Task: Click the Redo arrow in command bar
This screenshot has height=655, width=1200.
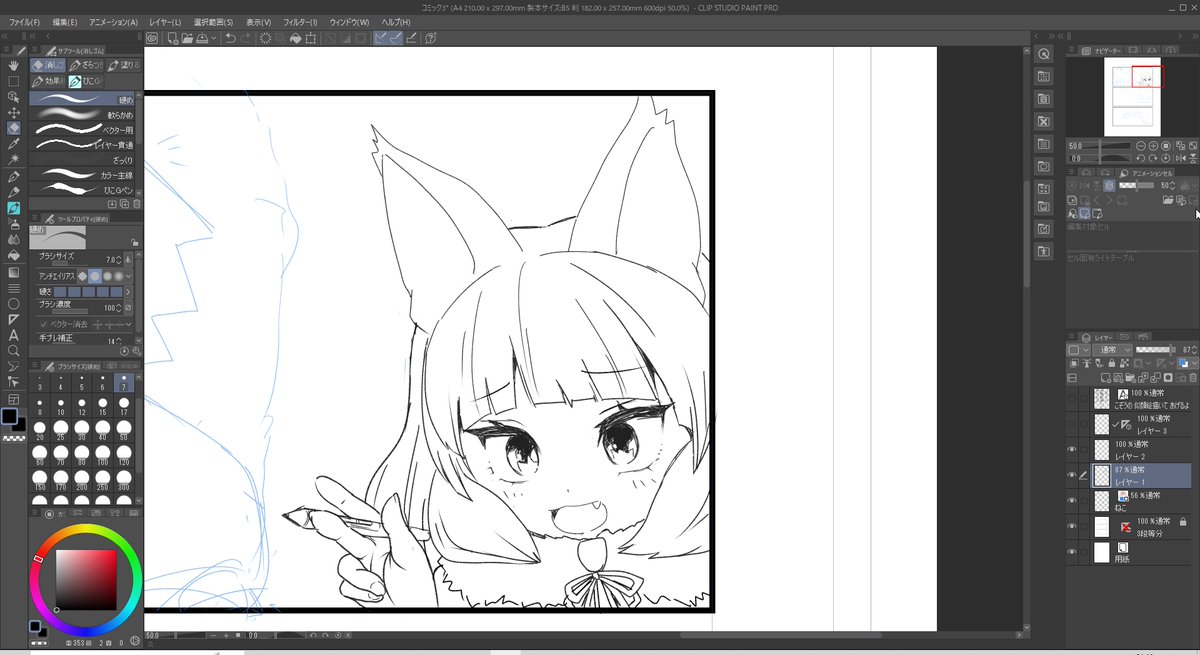Action: (x=245, y=38)
